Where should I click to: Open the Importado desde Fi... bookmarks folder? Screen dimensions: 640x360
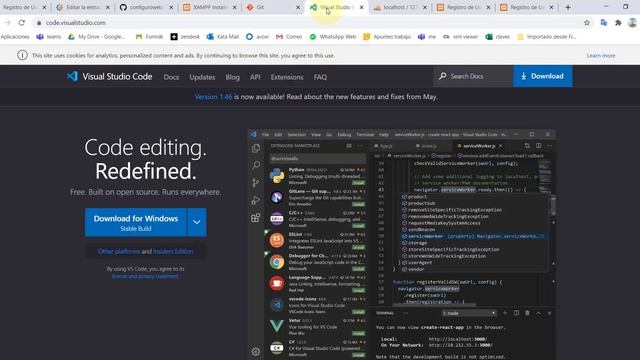pyautogui.click(x=547, y=37)
